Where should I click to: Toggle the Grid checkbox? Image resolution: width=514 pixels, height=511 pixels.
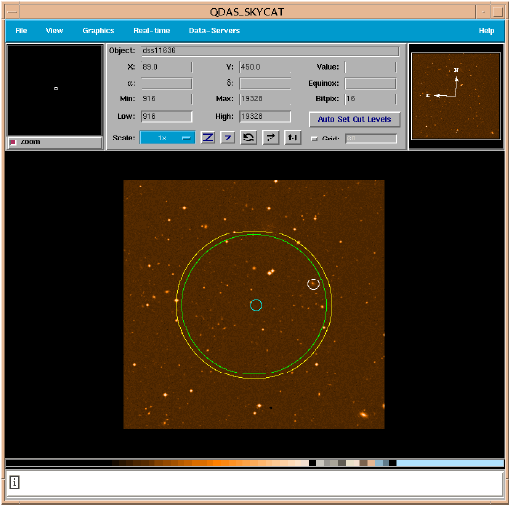(314, 138)
